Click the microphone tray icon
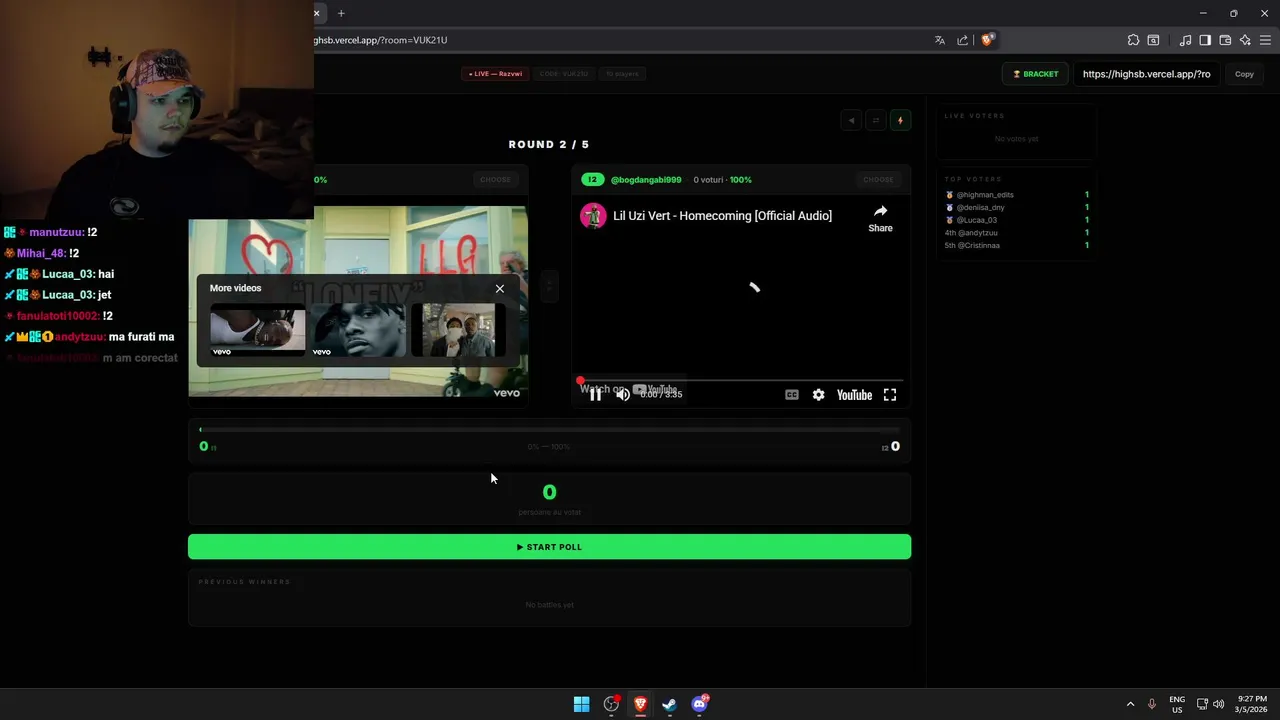Screen dimensions: 1280x720 pyautogui.click(x=1152, y=704)
